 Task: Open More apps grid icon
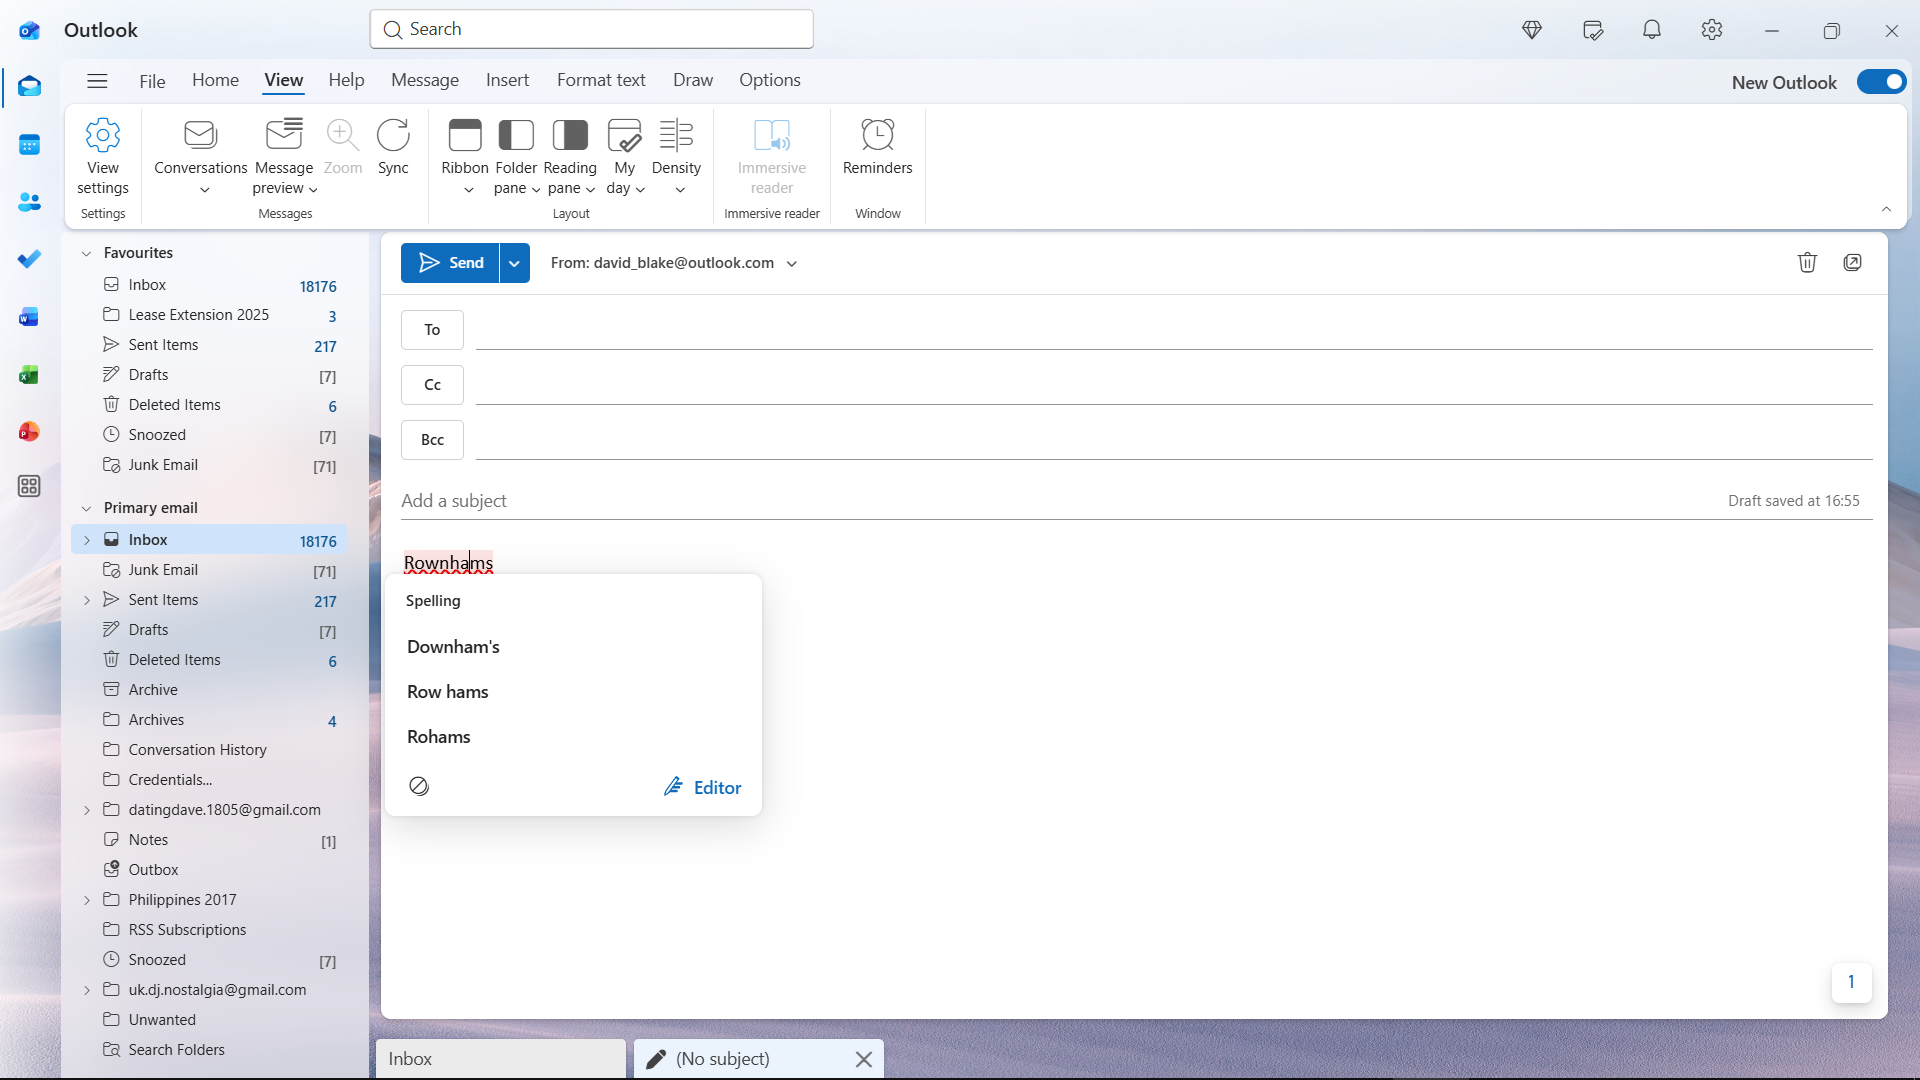tap(29, 486)
